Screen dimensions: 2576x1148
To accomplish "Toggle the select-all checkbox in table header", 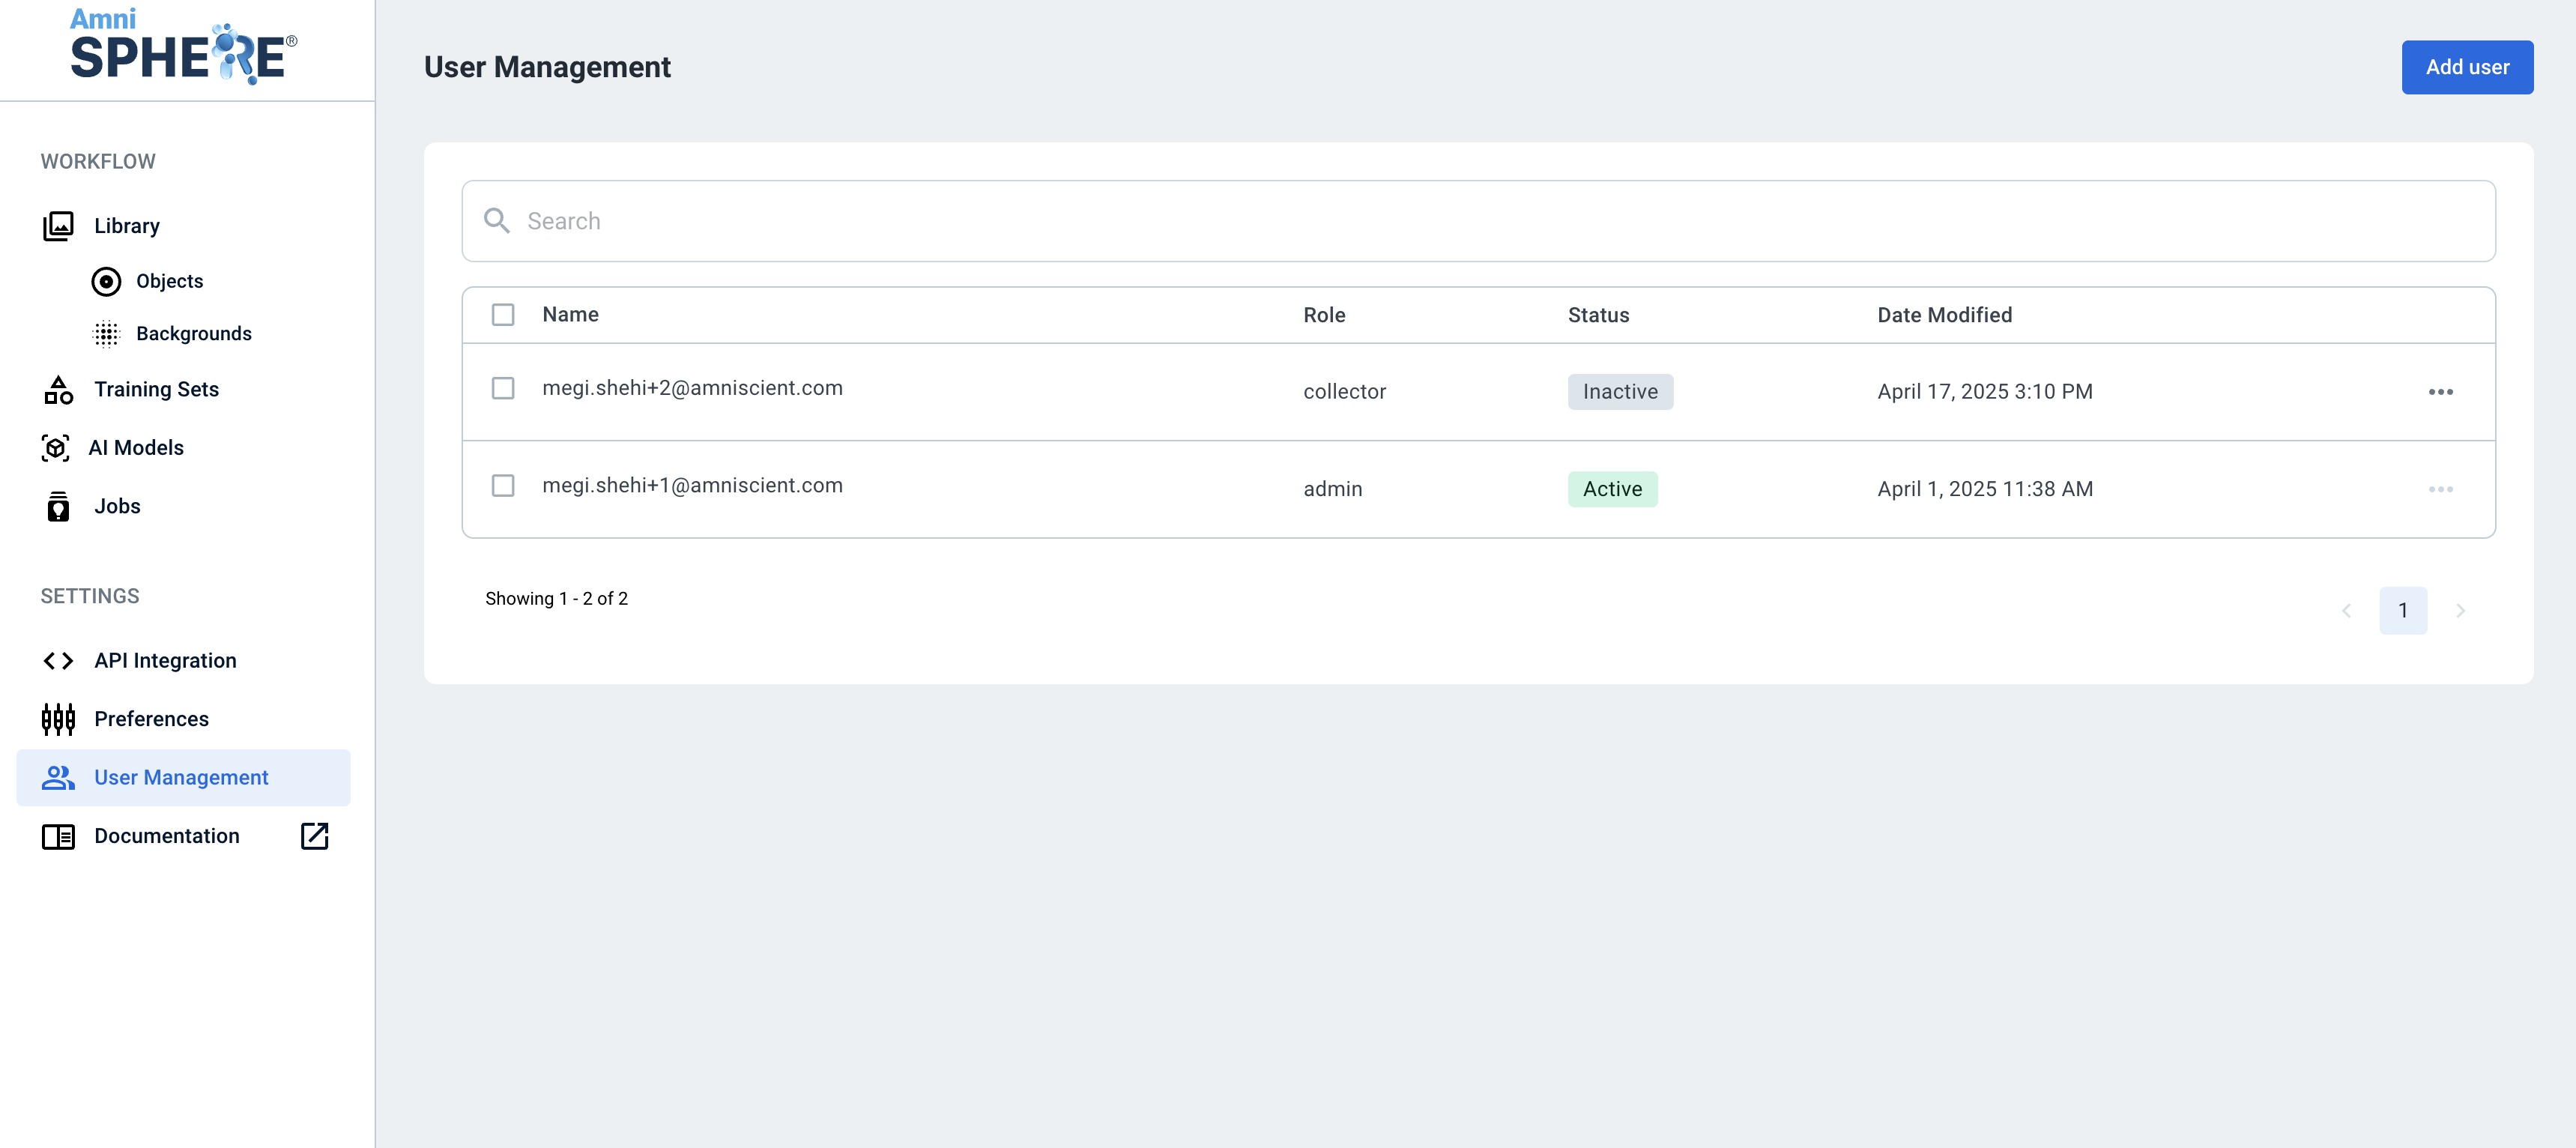I will tap(503, 315).
